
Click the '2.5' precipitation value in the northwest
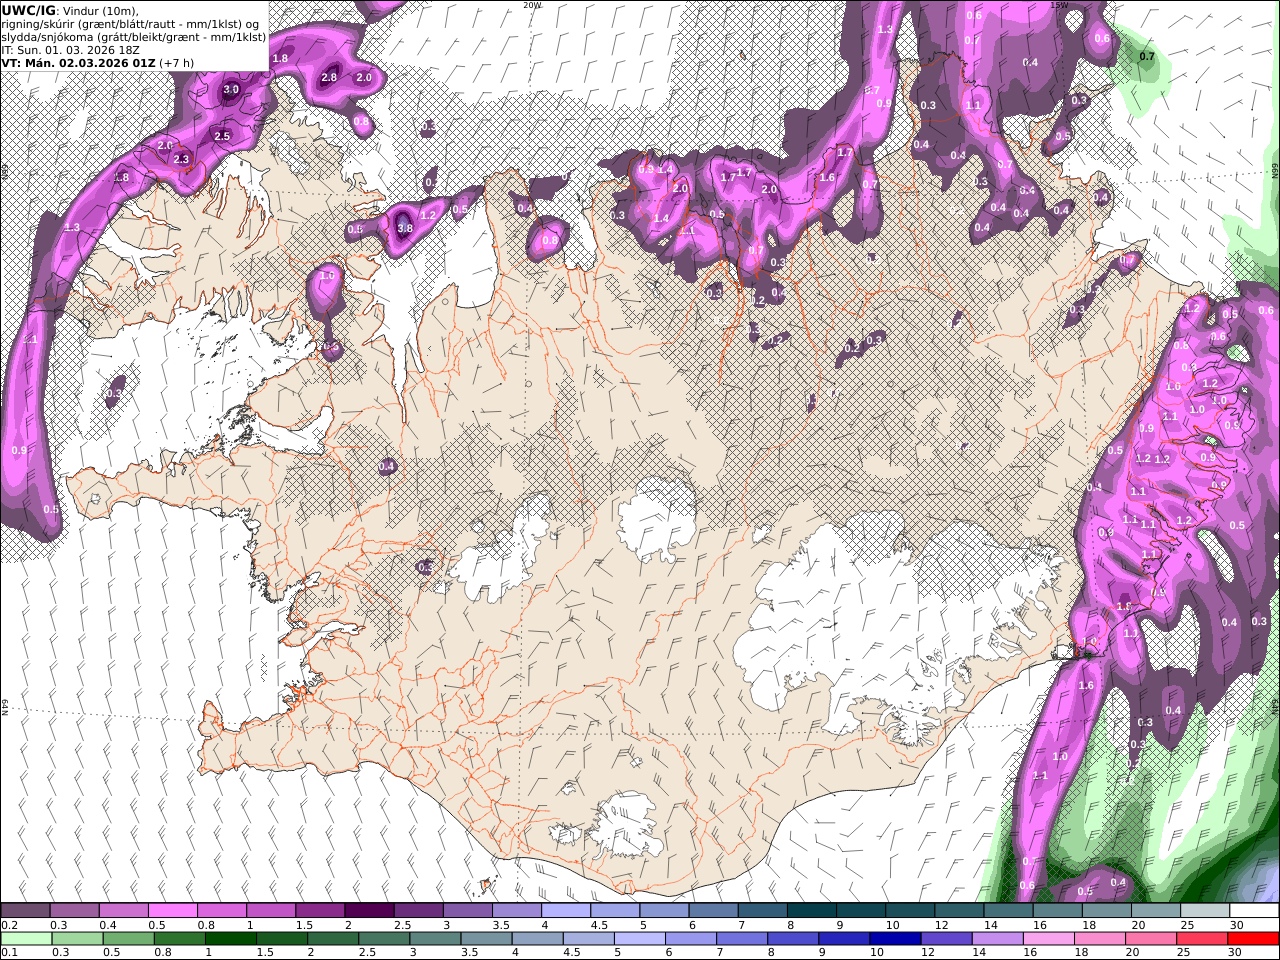pyautogui.click(x=222, y=136)
